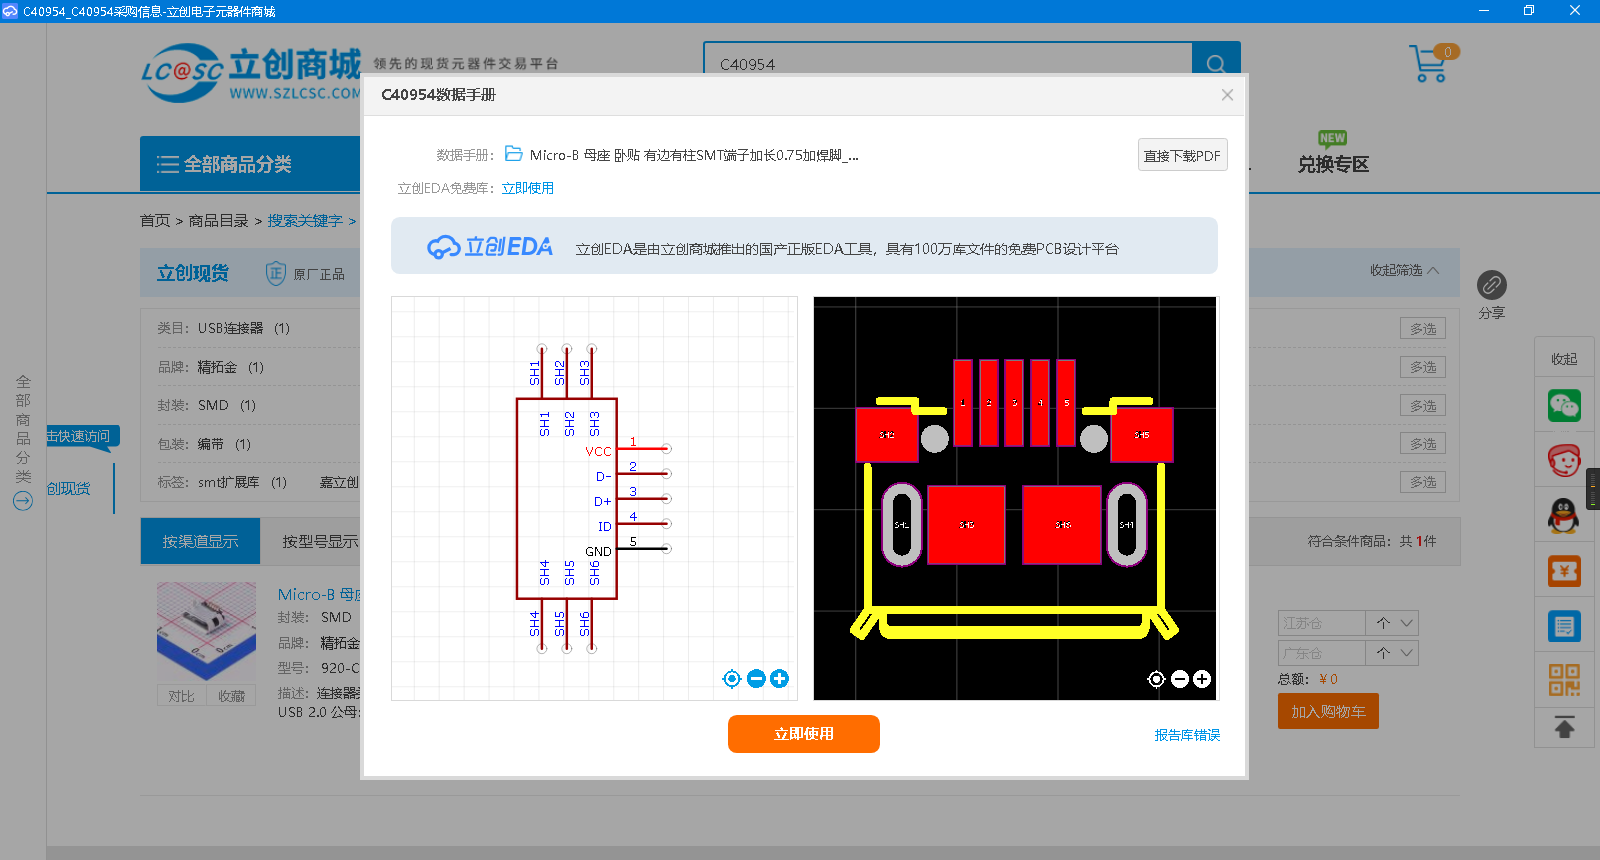The width and height of the screenshot is (1600, 860).
Task: Open the orange coupon sidebar icon
Action: point(1564,571)
